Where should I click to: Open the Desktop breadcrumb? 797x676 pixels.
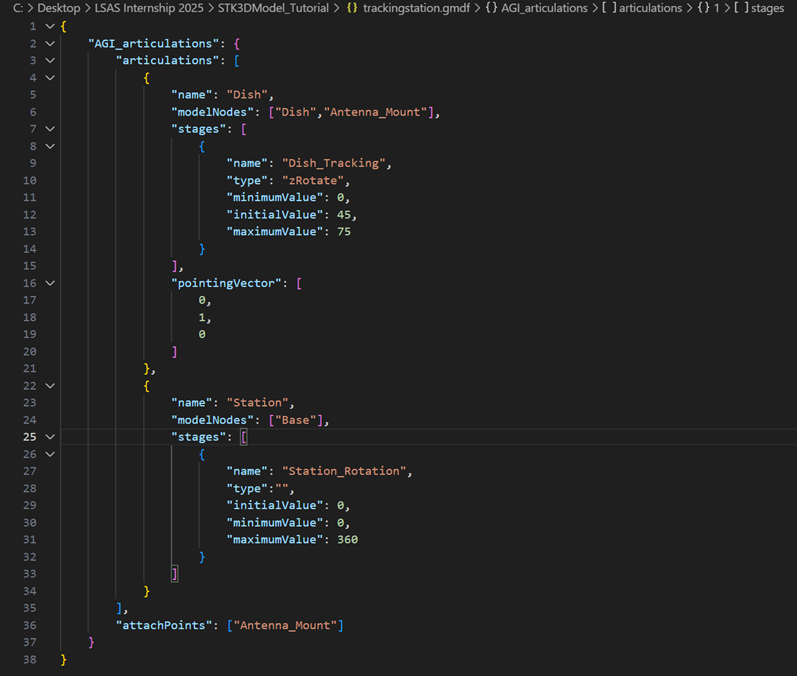(x=58, y=8)
